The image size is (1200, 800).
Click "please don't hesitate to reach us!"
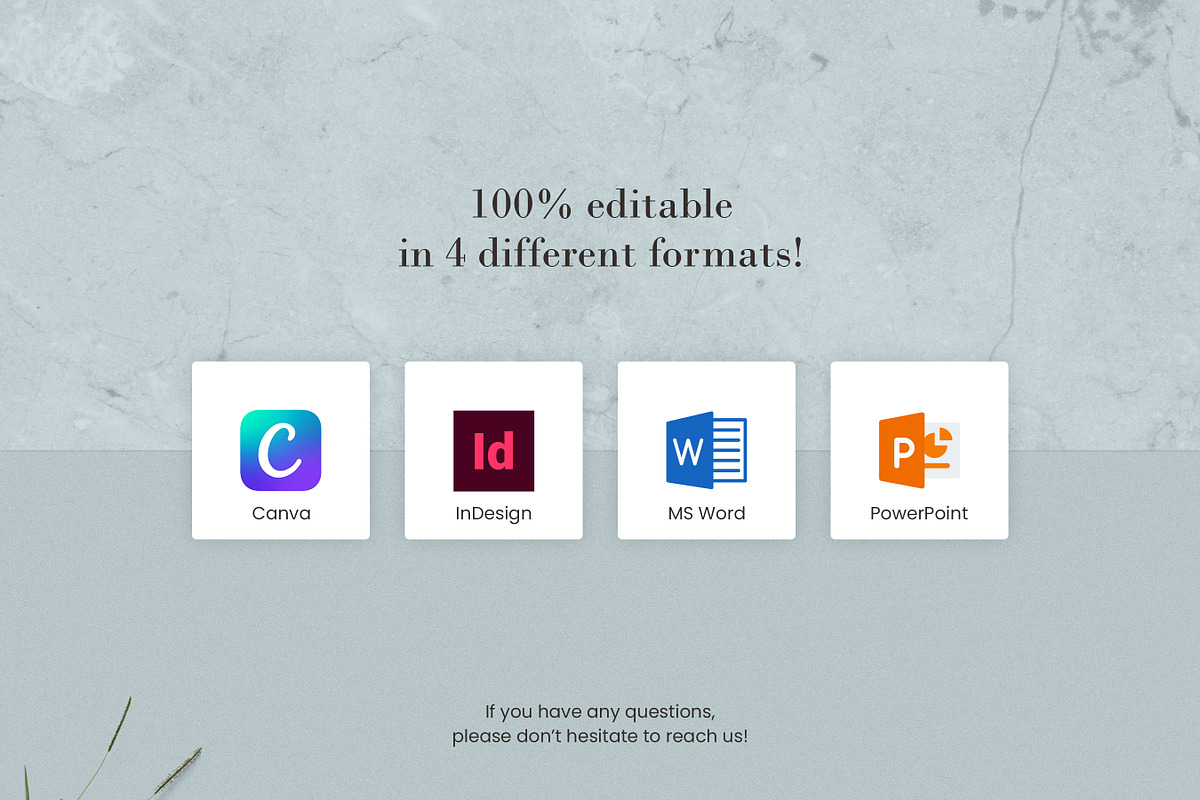point(600,737)
